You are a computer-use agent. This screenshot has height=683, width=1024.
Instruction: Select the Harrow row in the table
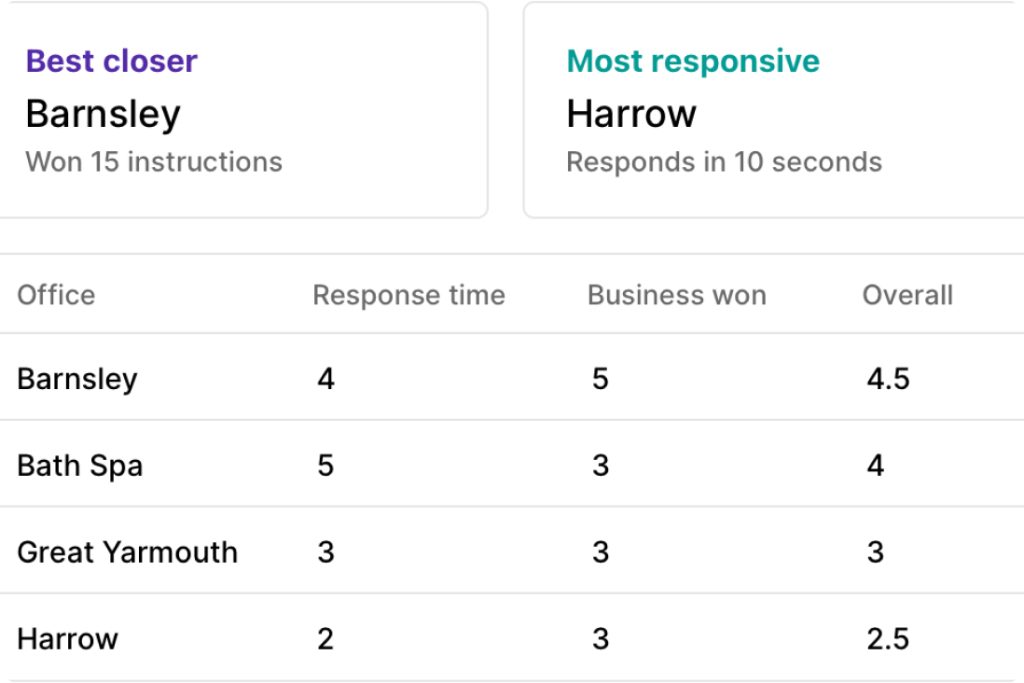click(x=67, y=639)
